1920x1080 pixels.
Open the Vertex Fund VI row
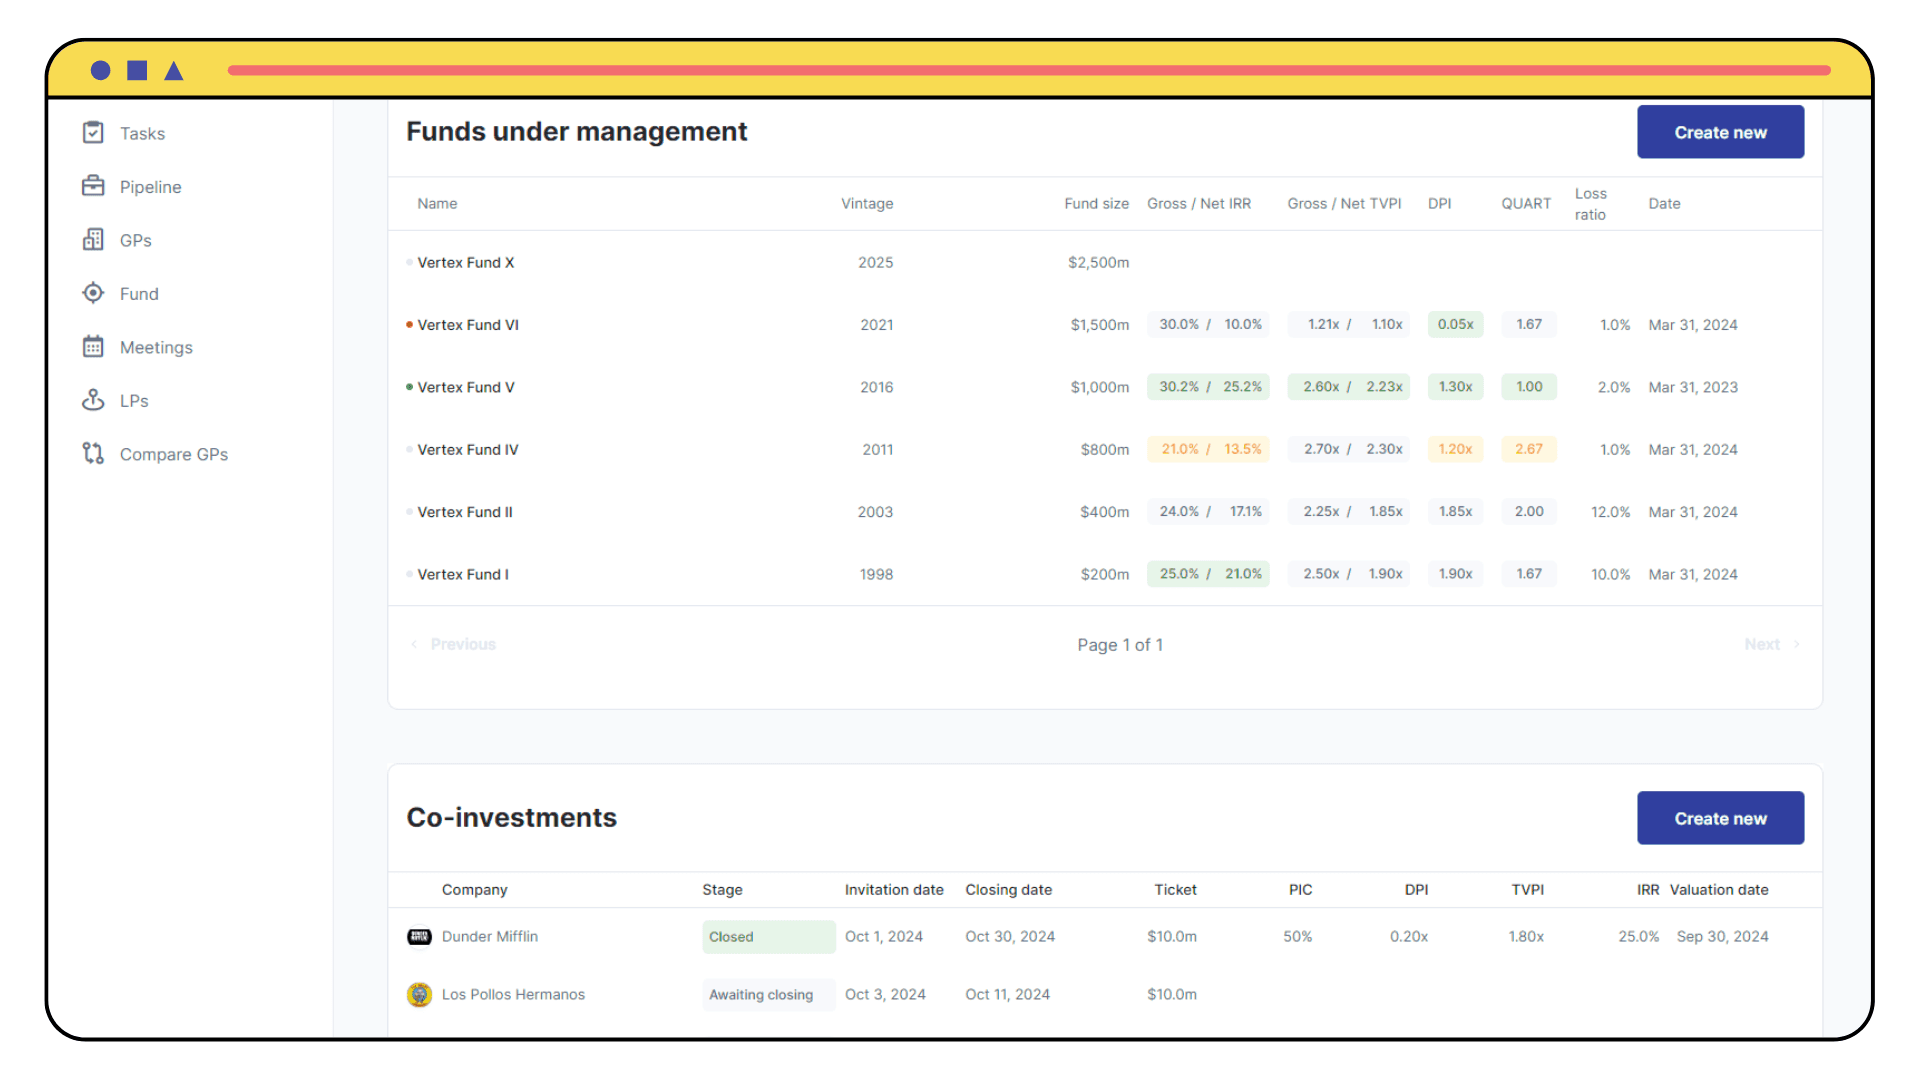[1104, 325]
